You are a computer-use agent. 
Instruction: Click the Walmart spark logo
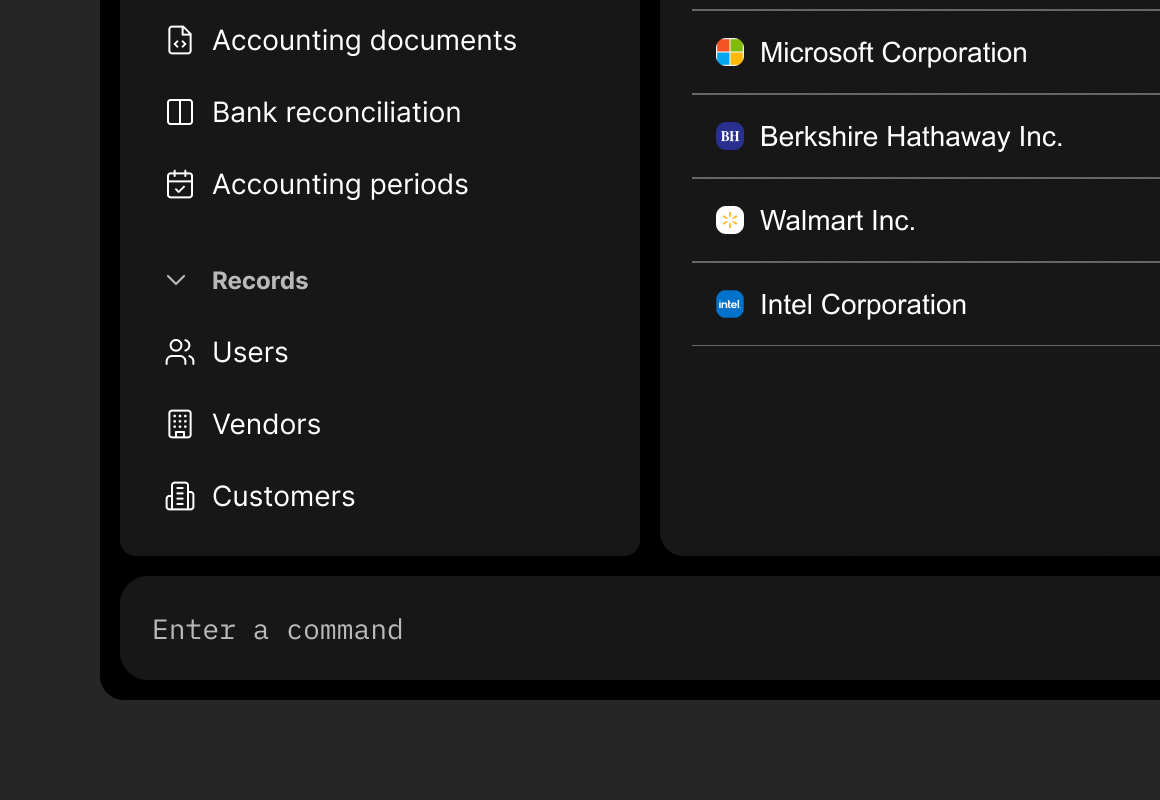(730, 220)
